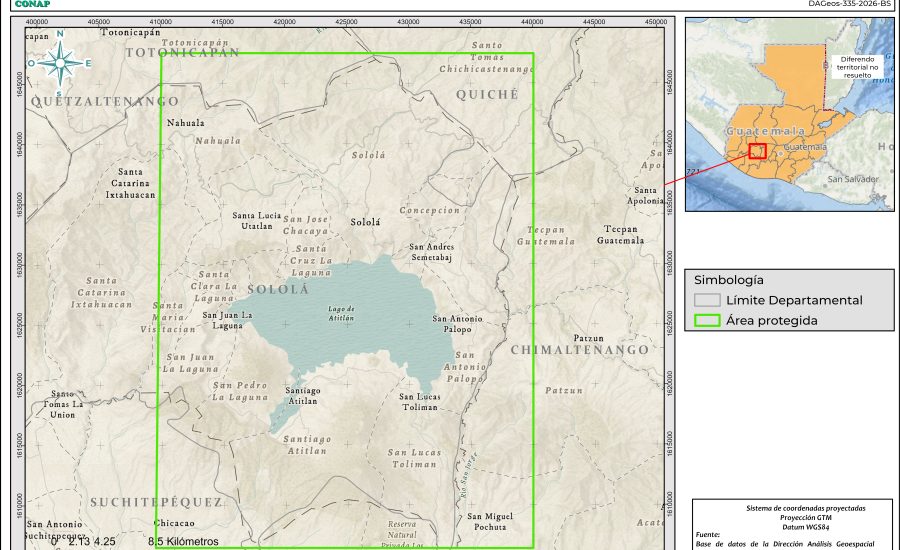The height and width of the screenshot is (550, 900).
Task: Click the Lago de Atitlán label
Action: click(342, 311)
